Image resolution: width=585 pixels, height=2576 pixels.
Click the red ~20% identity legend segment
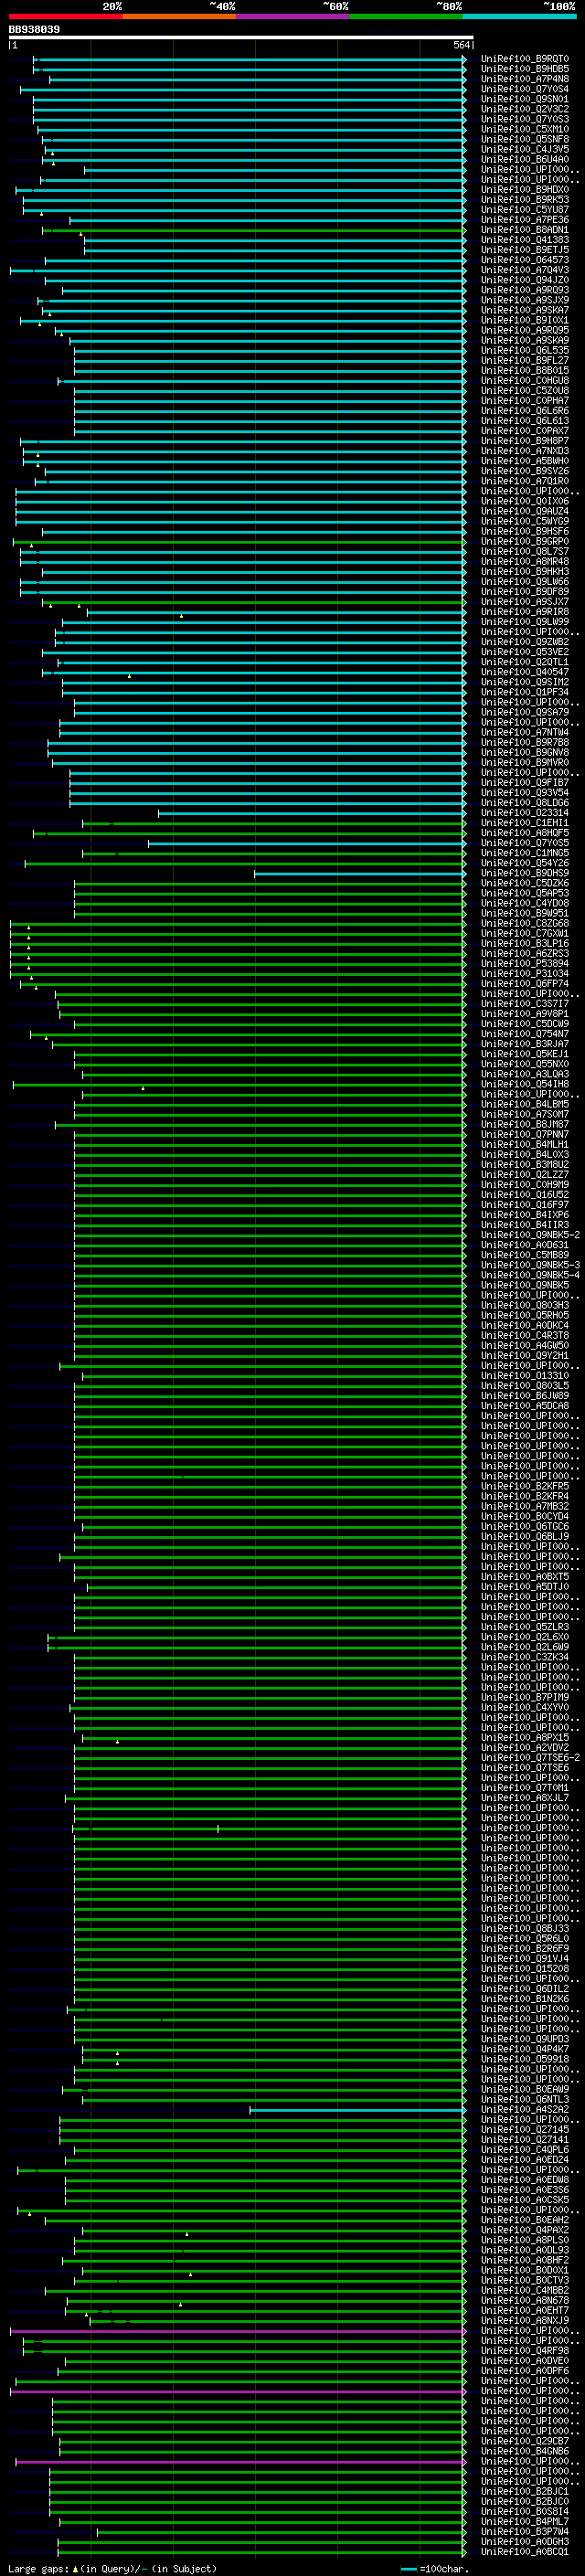pos(66,16)
